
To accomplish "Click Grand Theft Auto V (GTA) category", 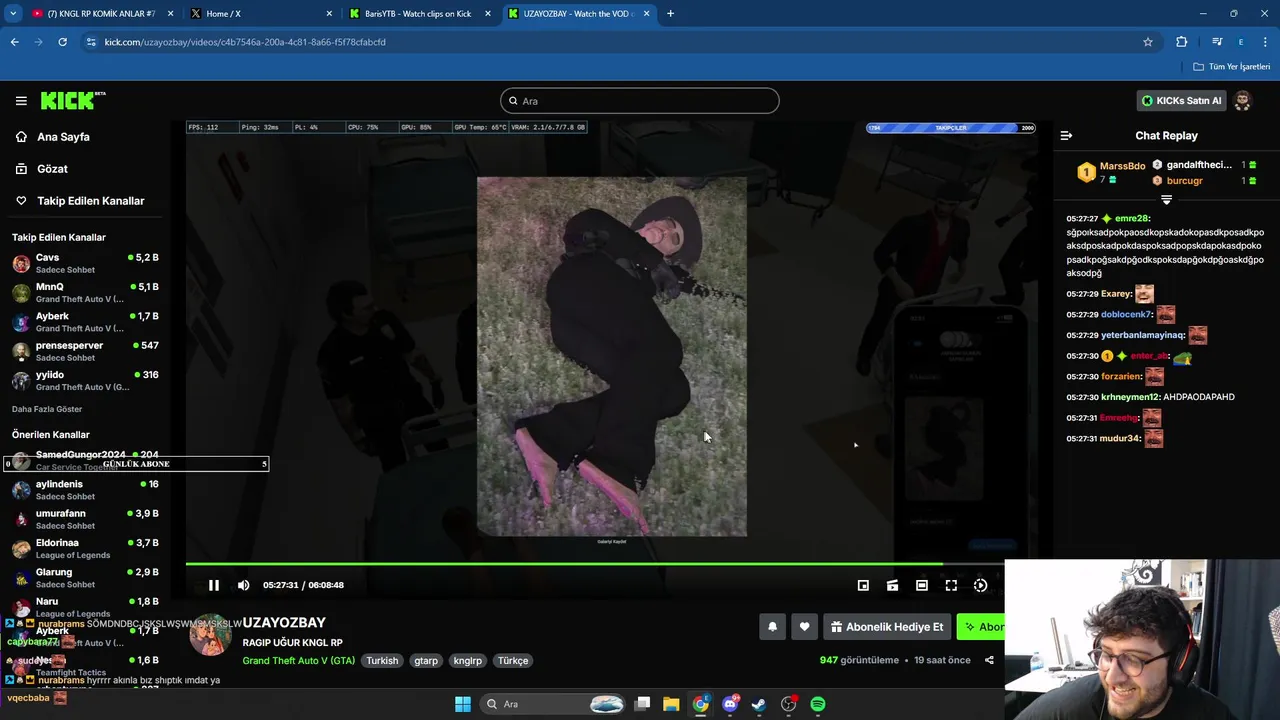I will coord(298,661).
